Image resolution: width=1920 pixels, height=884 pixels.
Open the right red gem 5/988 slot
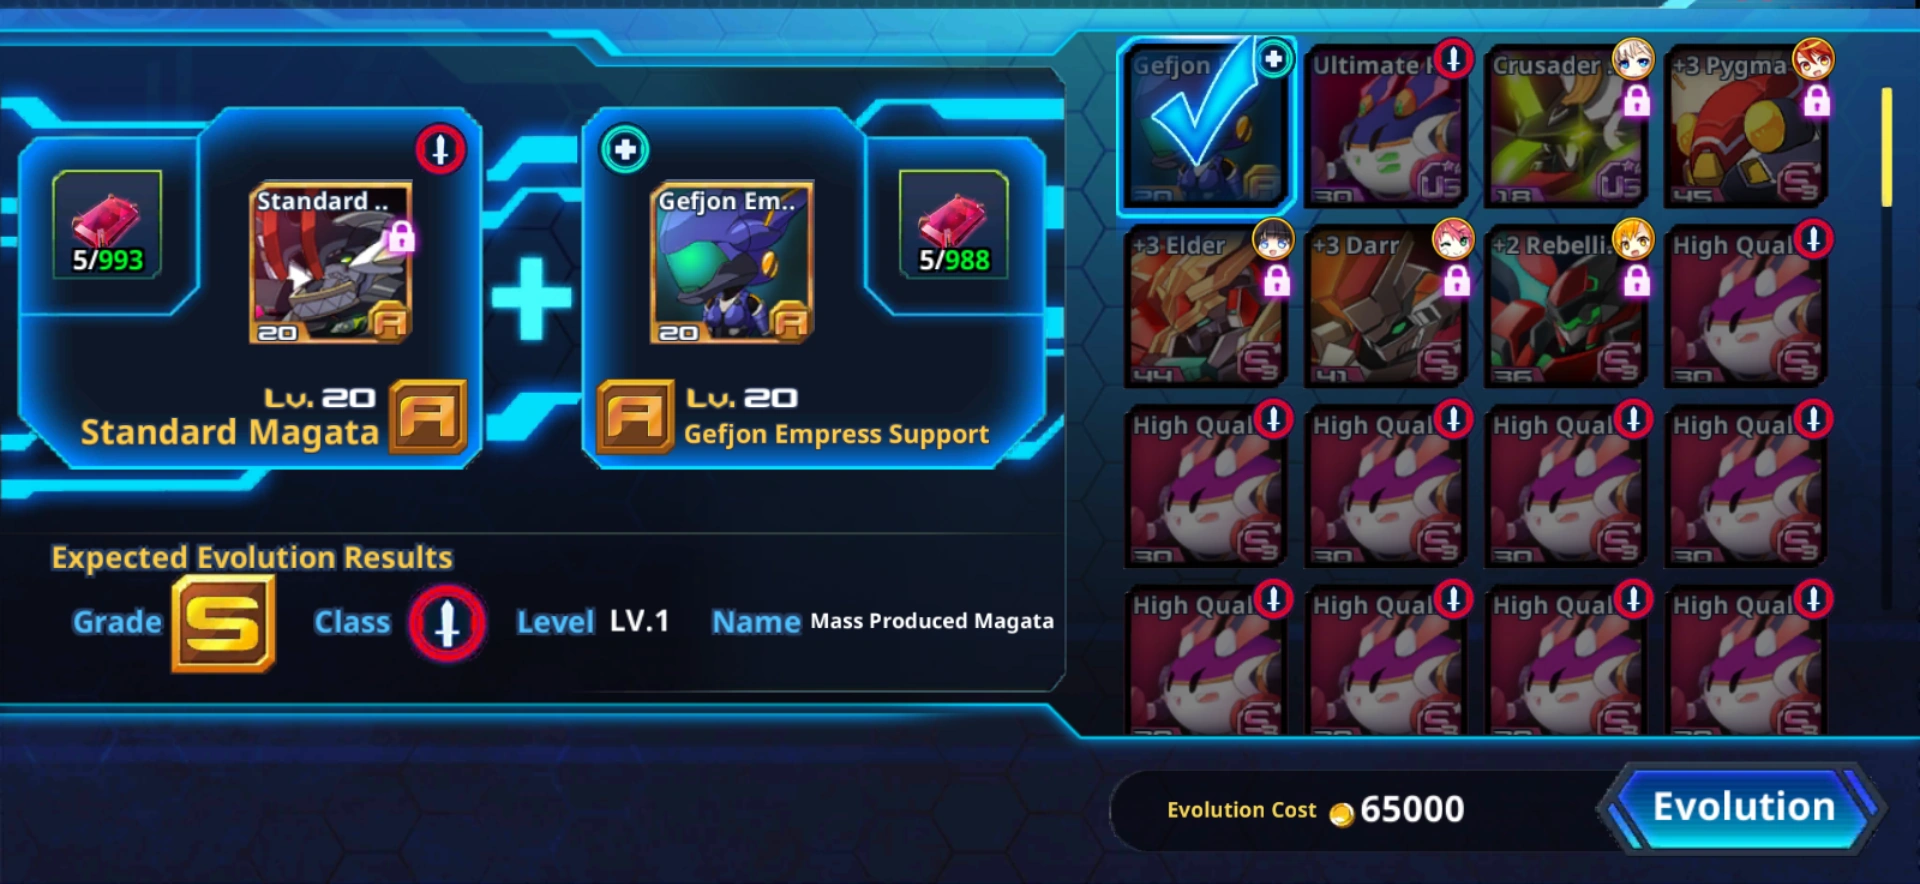(953, 224)
